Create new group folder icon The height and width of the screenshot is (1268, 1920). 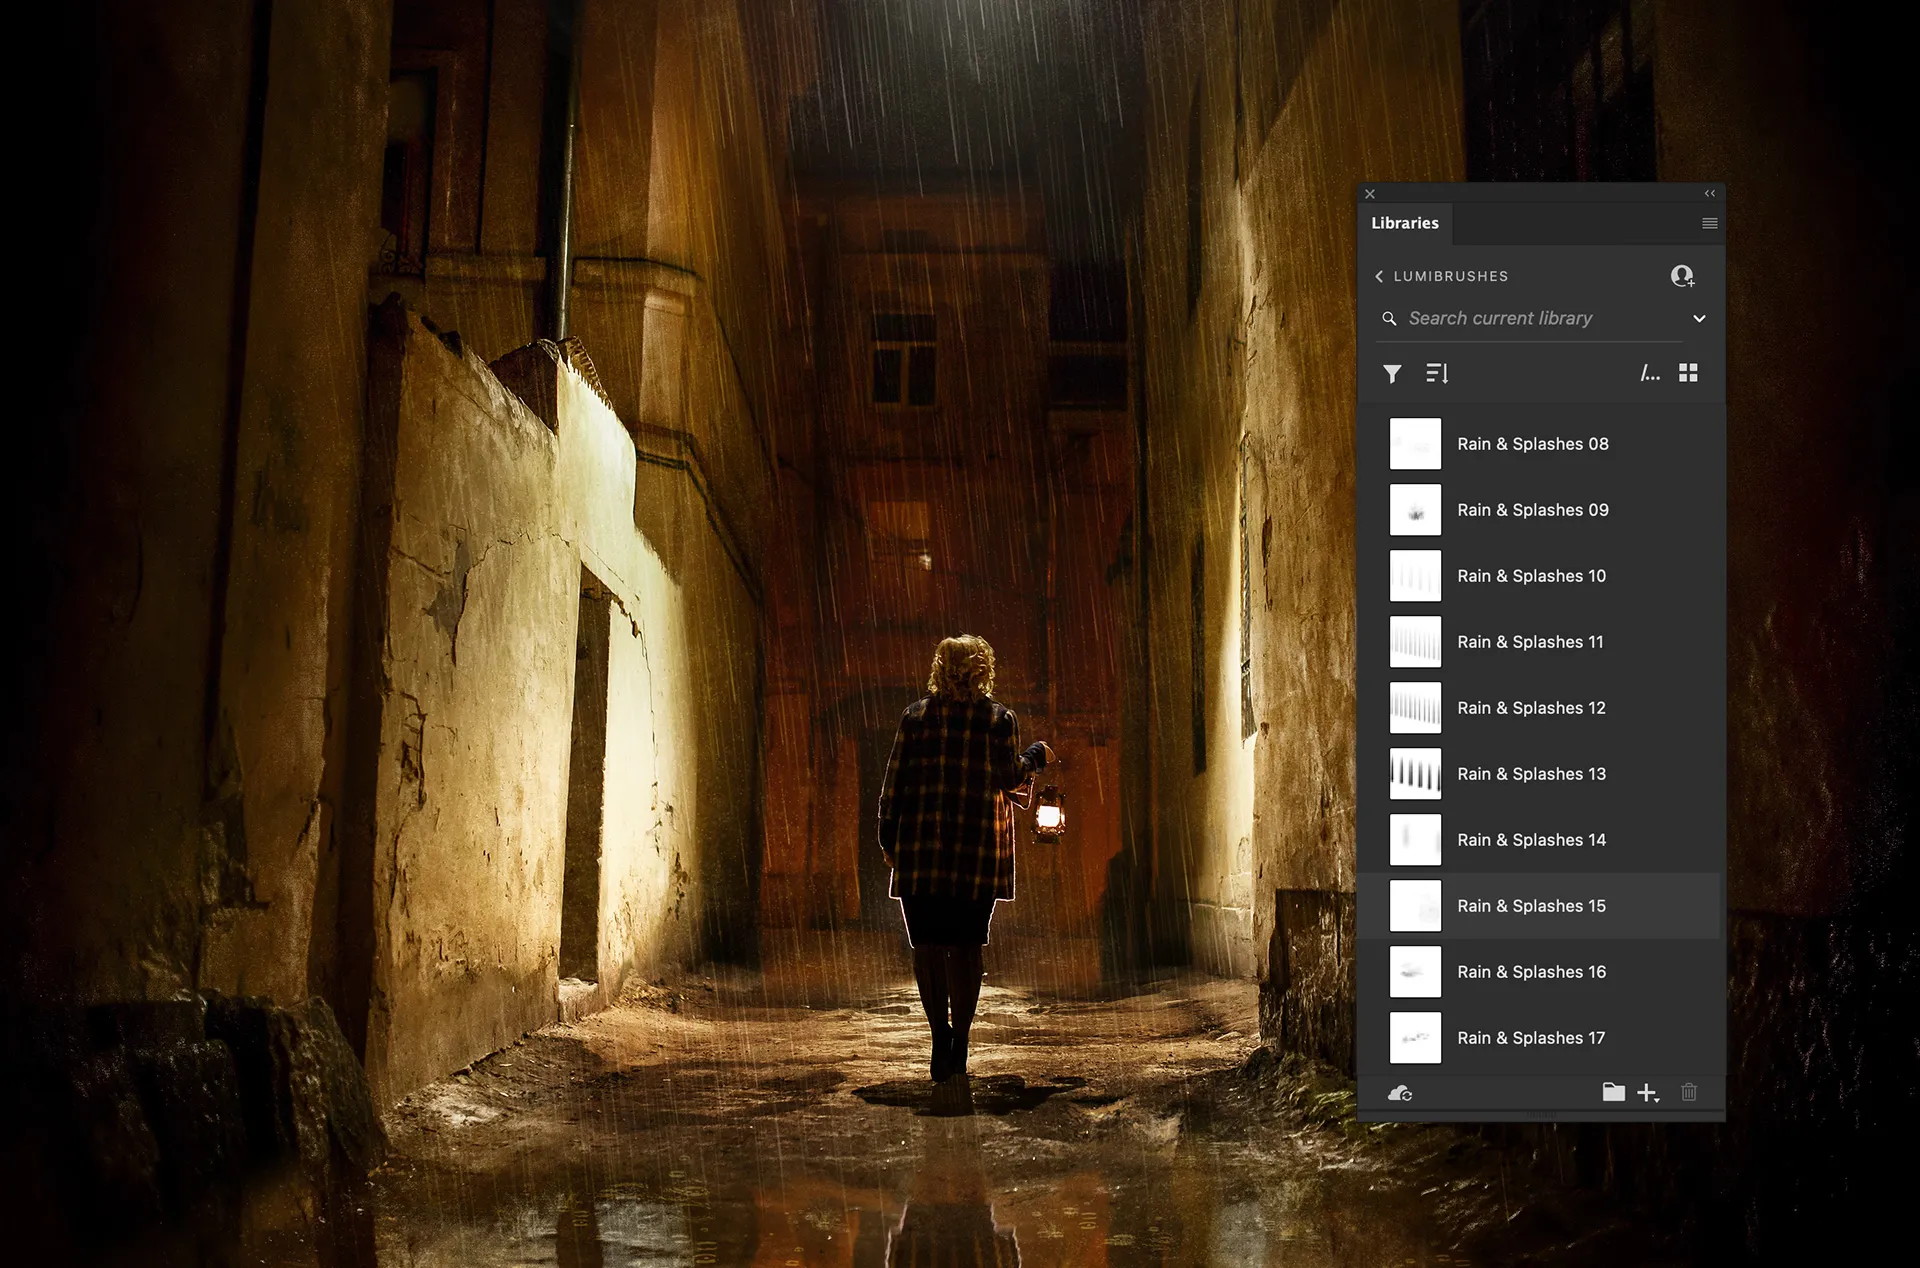pyautogui.click(x=1613, y=1092)
